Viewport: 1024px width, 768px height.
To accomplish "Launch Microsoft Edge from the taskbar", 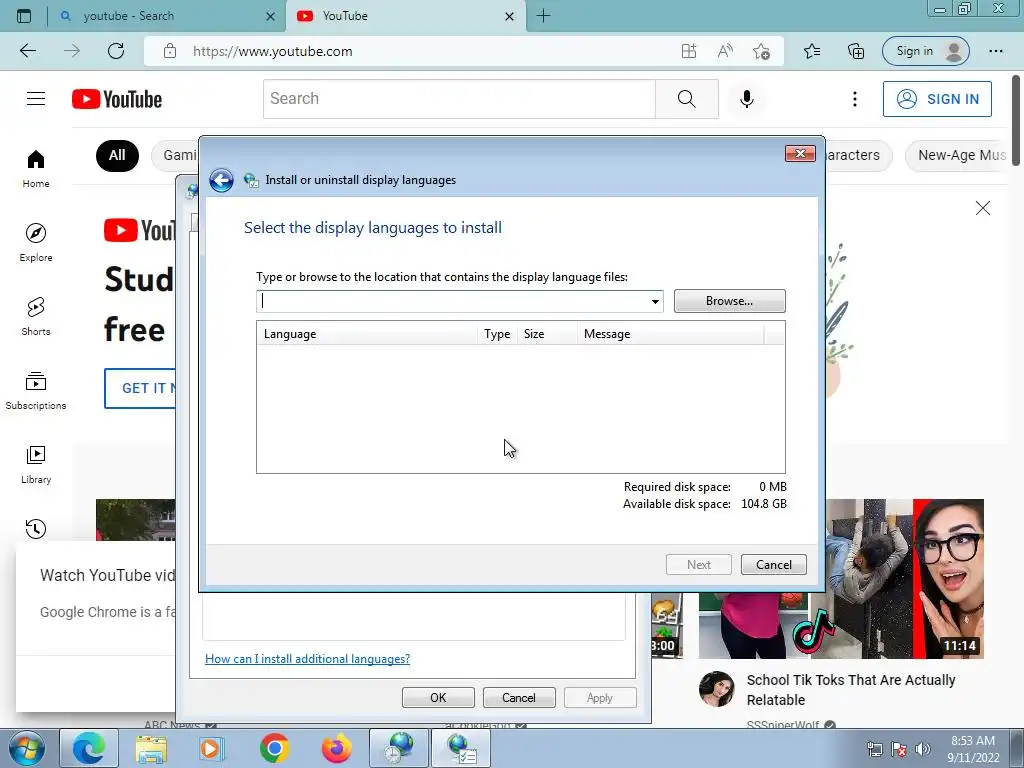I will [x=89, y=748].
